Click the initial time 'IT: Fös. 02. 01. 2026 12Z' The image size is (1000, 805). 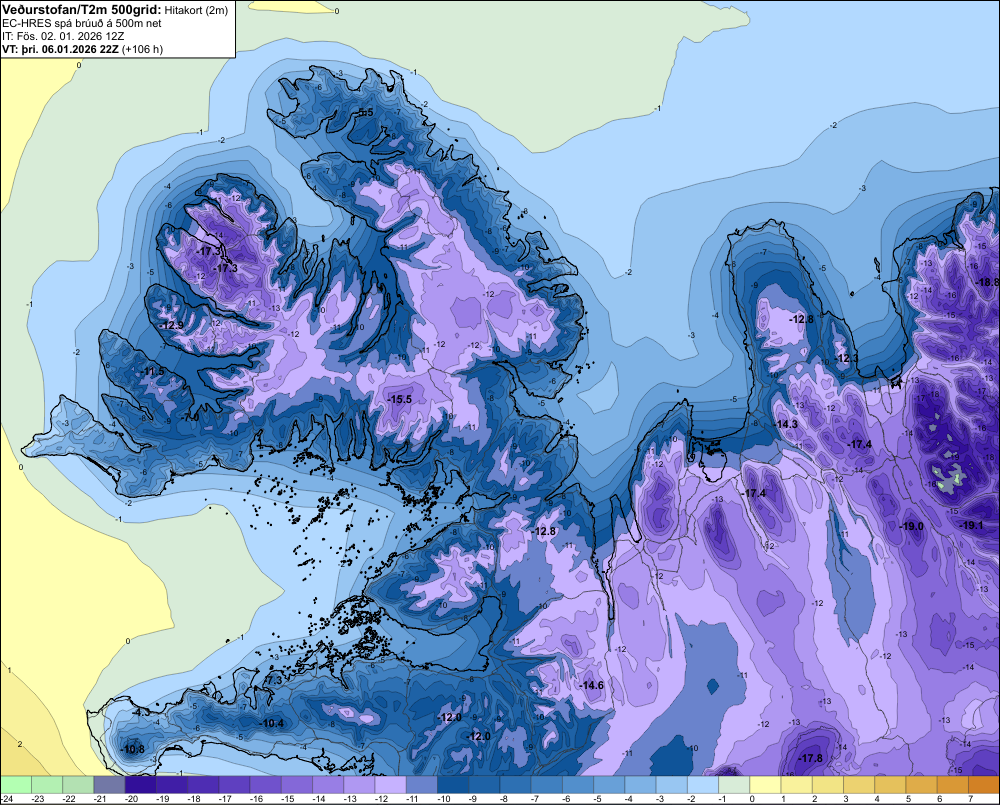(x=63, y=36)
